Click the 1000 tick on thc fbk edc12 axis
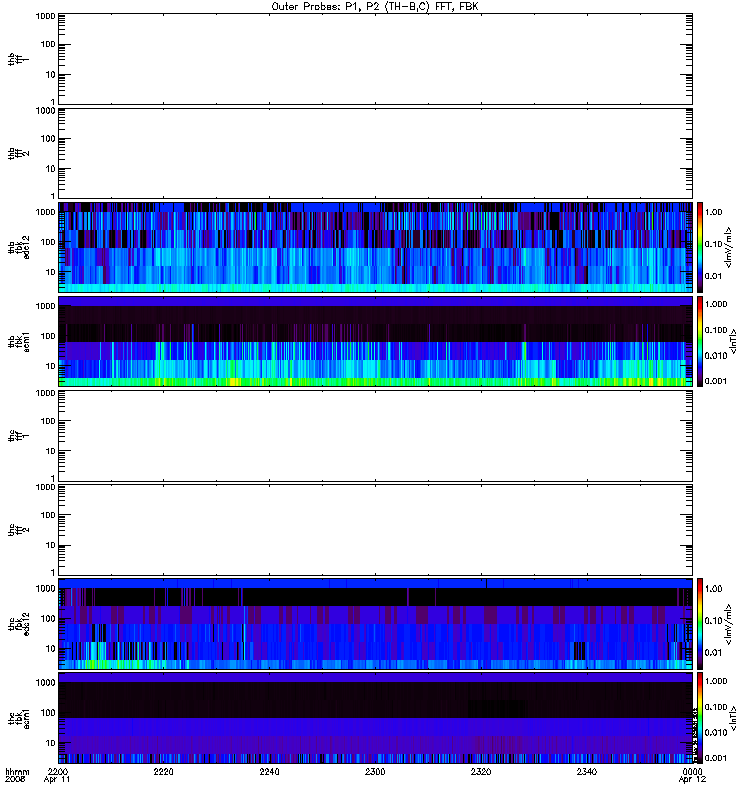Screen dimensions: 750x800 pyautogui.click(x=45, y=589)
